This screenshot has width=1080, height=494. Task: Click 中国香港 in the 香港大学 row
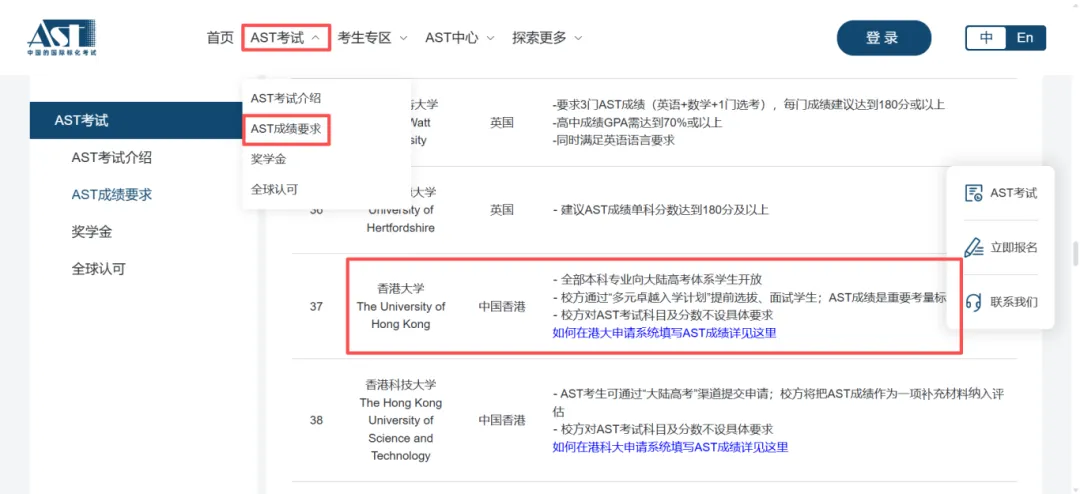[x=502, y=307]
